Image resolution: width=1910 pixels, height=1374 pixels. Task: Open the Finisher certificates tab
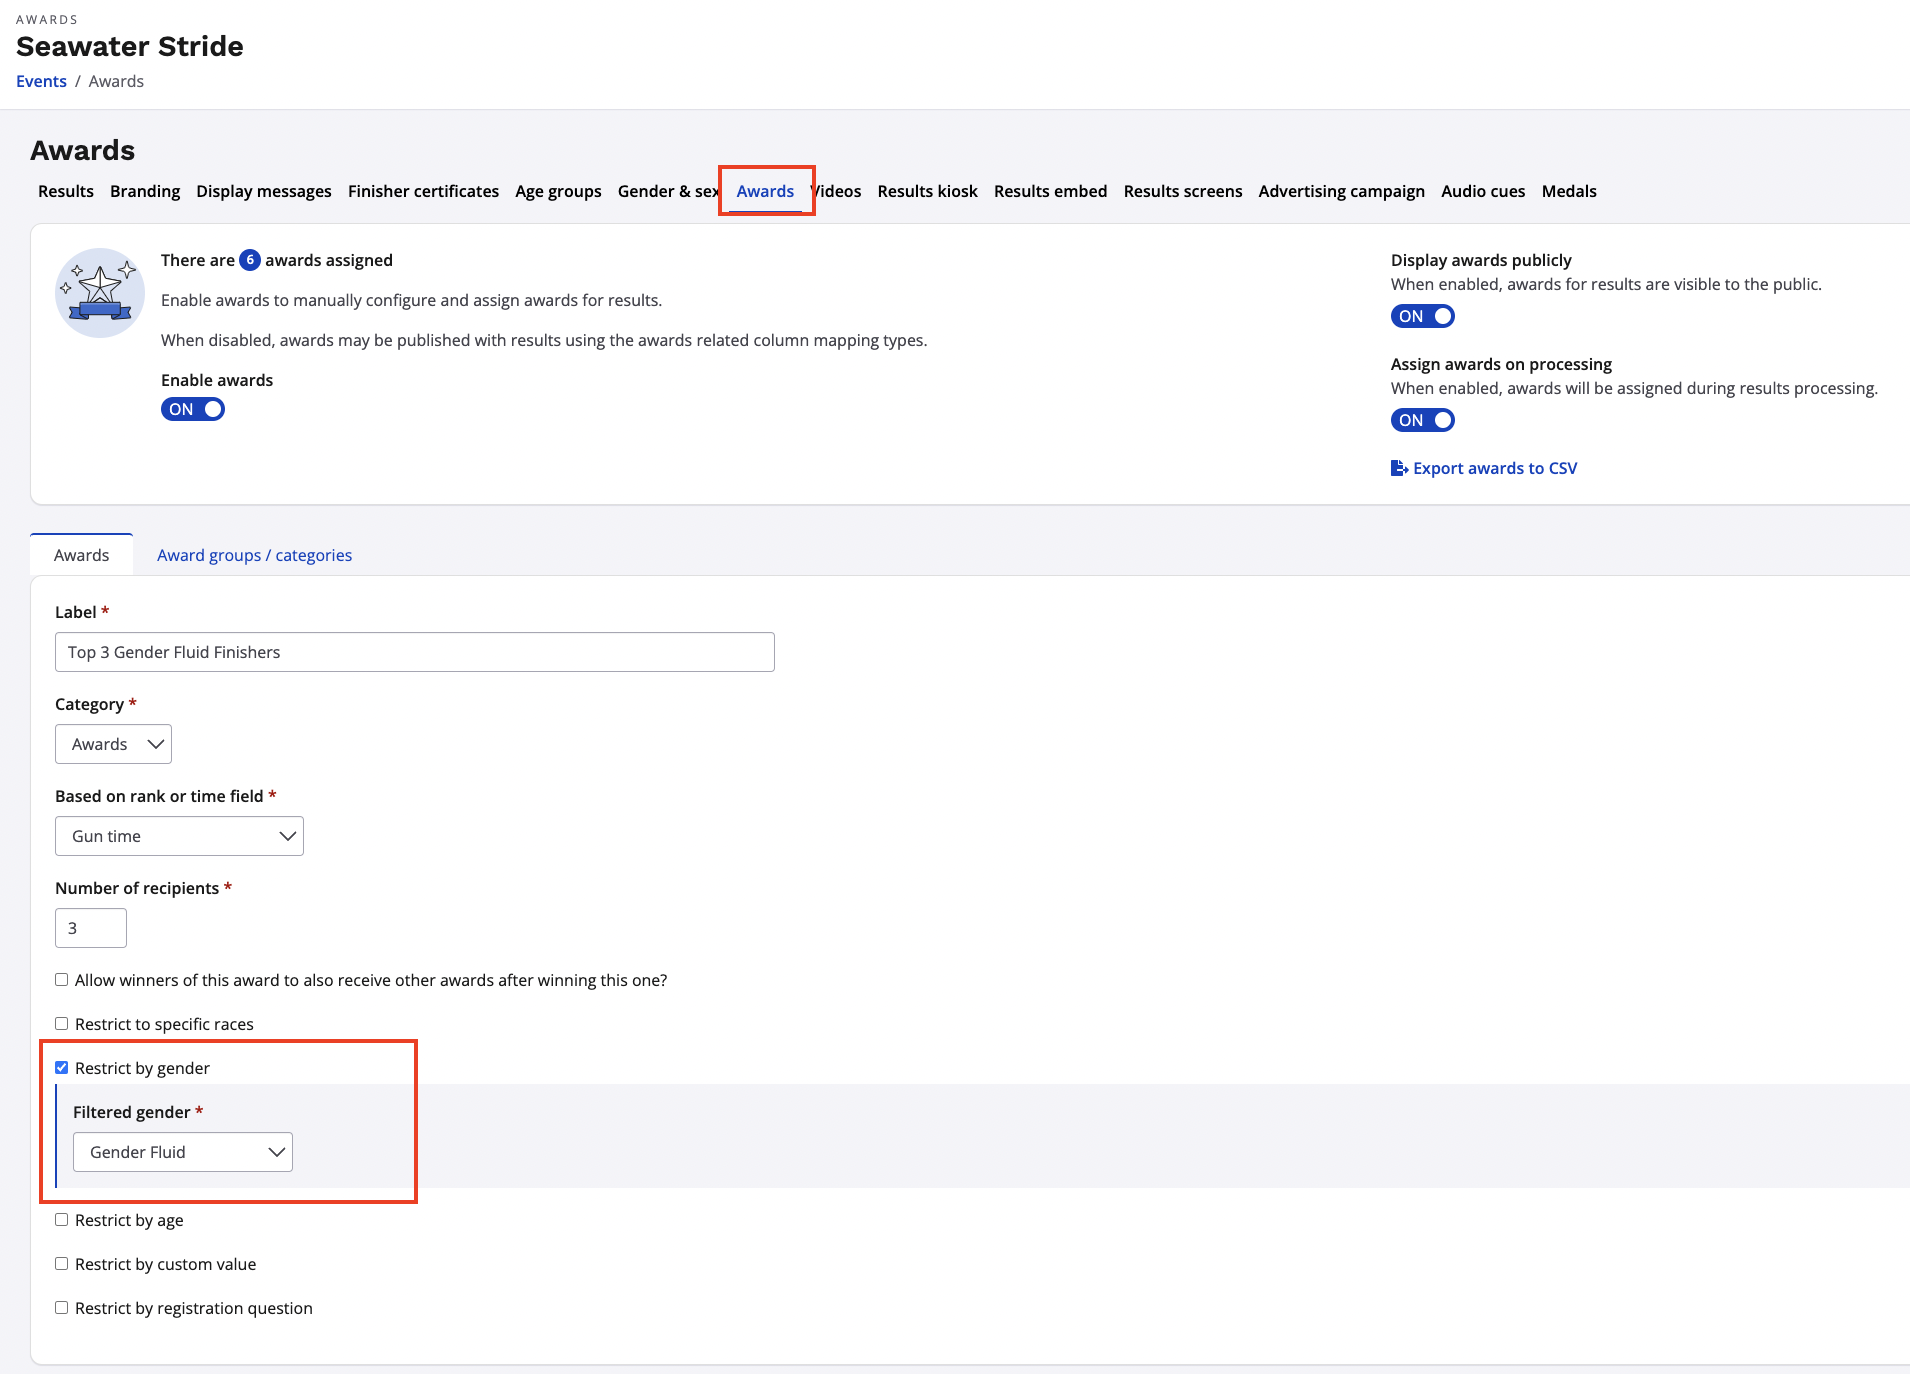[x=423, y=191]
